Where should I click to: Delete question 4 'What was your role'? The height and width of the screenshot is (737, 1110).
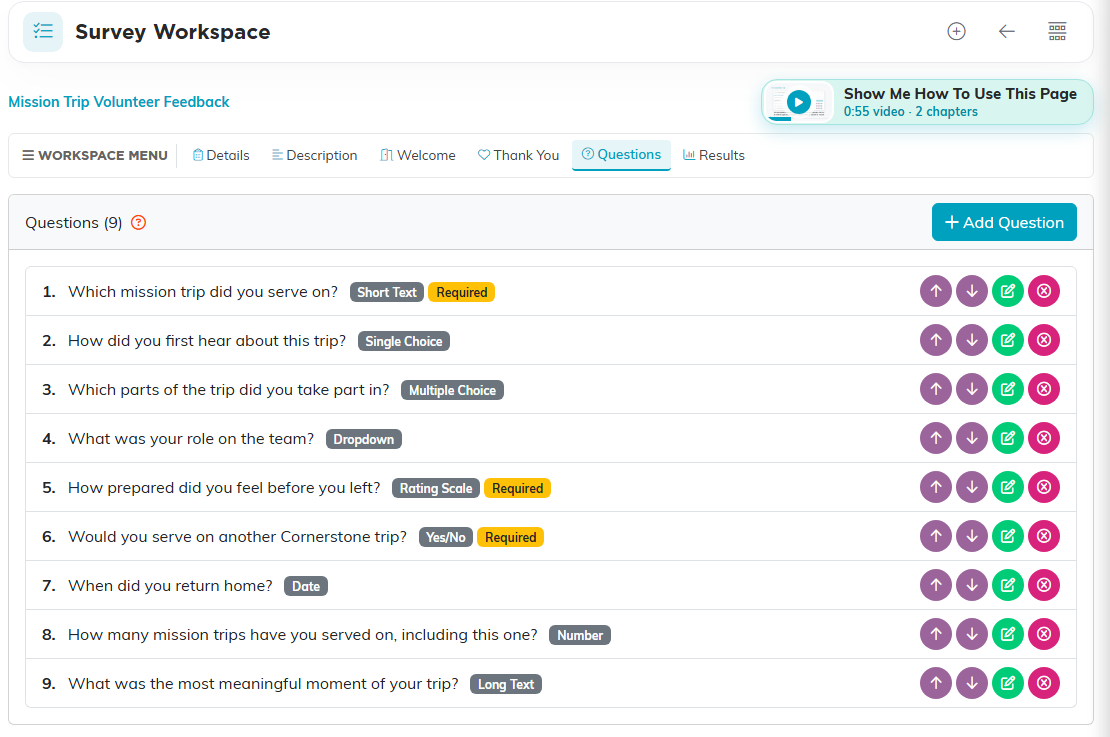[1044, 438]
